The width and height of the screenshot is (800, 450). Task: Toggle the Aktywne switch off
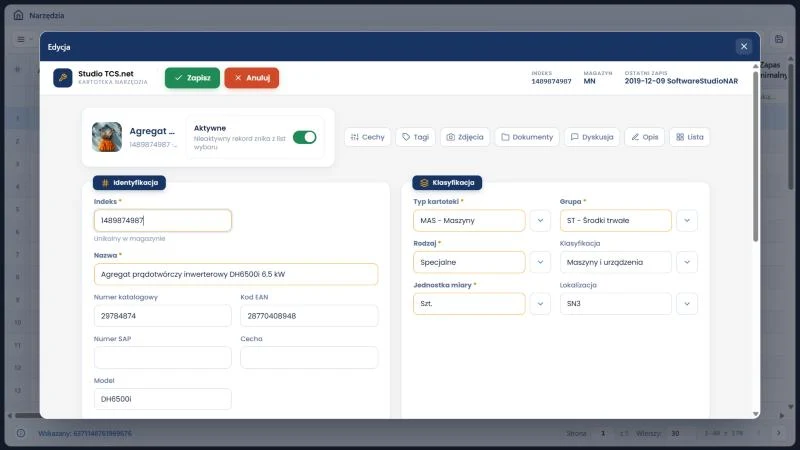[x=305, y=137]
